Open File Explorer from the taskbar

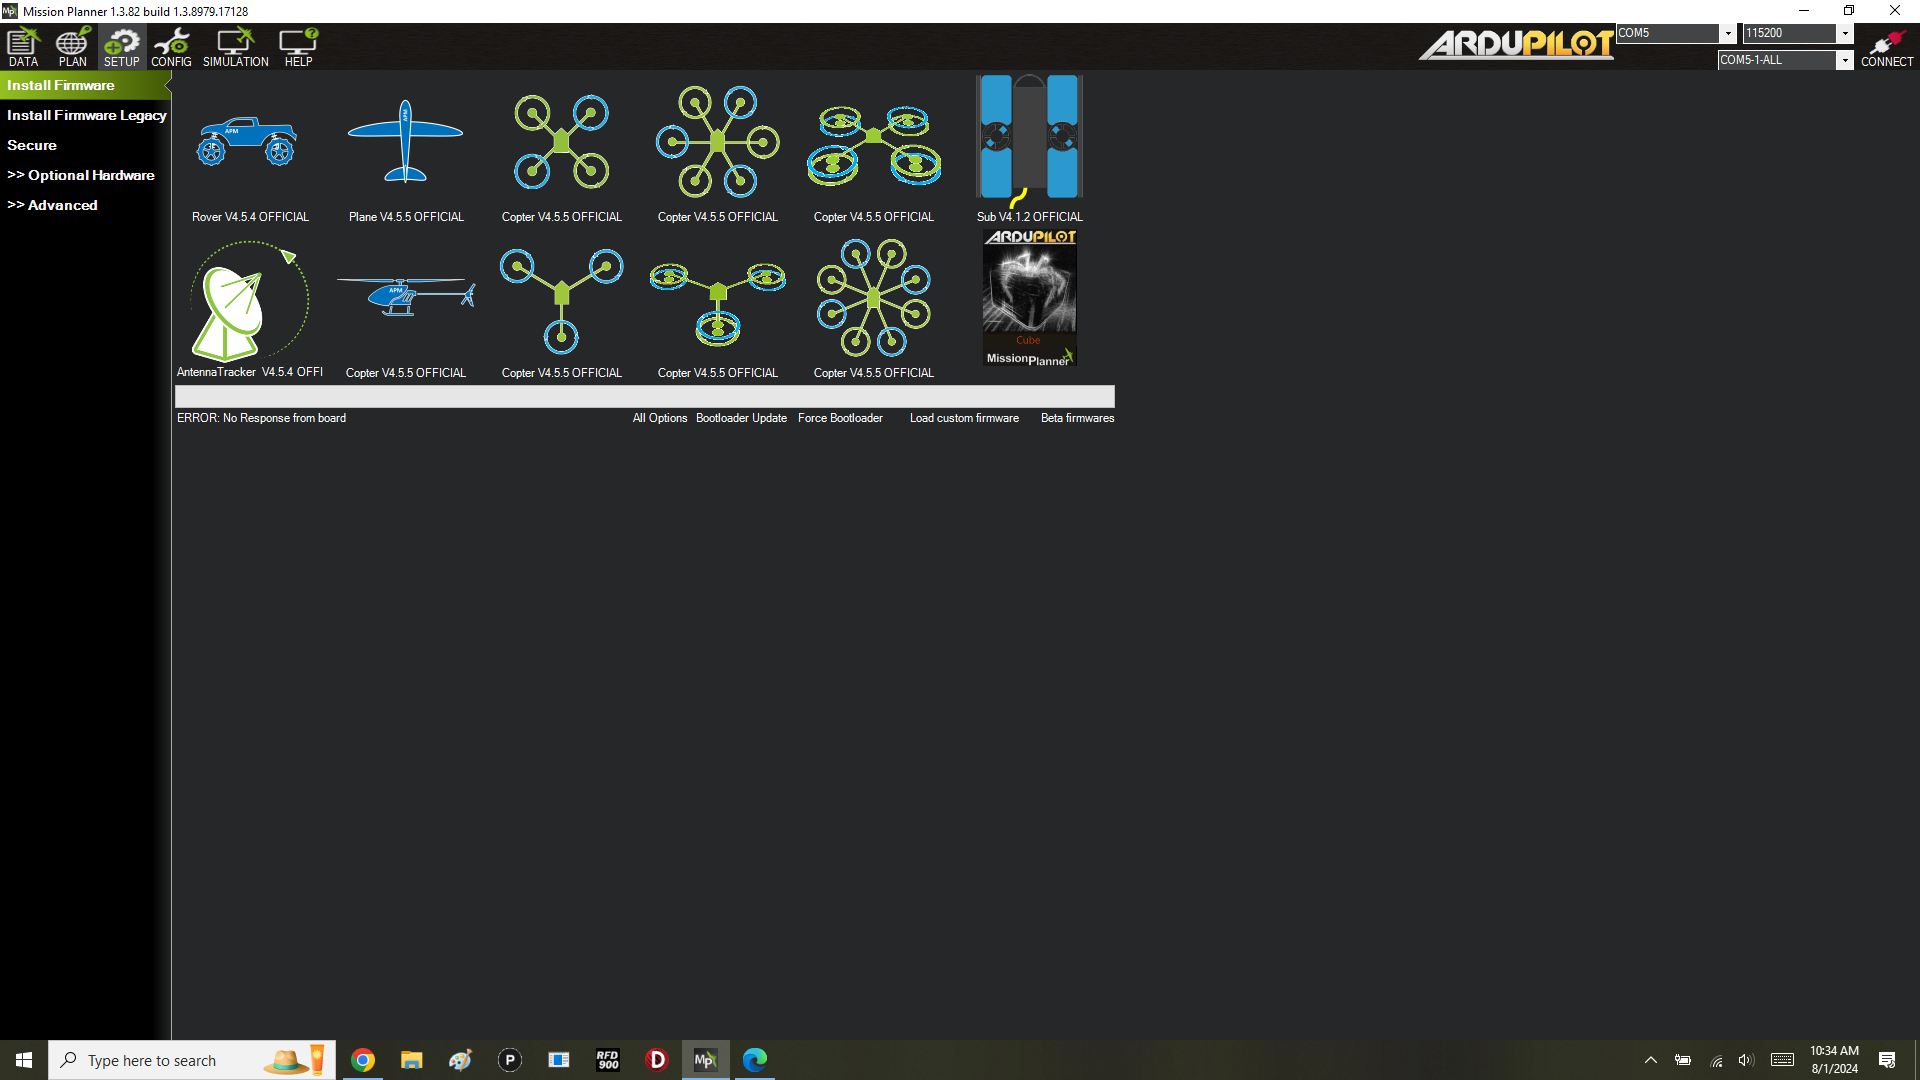412,1060
